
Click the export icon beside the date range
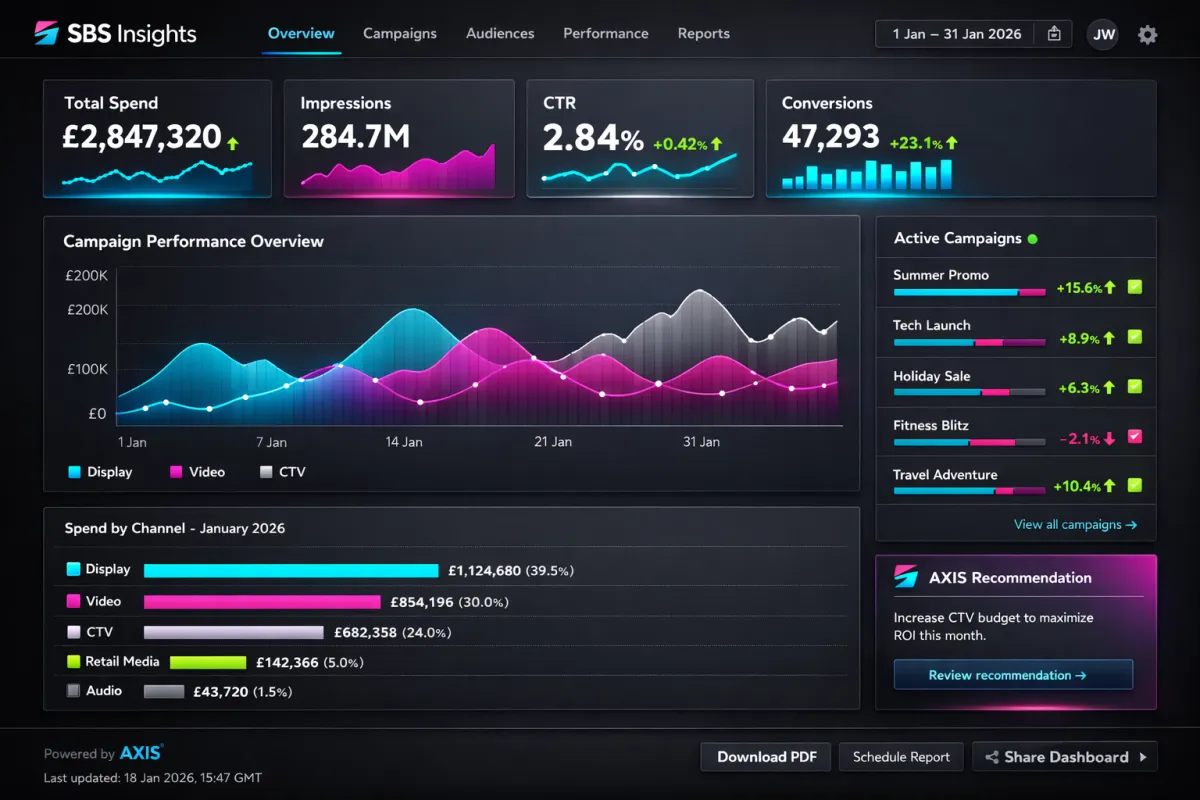click(x=1054, y=33)
